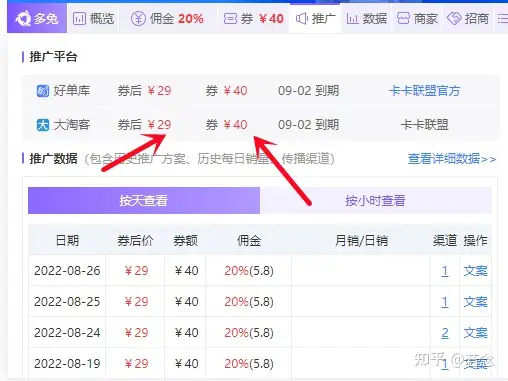This screenshot has width=508, height=381.
Task: Click ¥40 coupon in 2022-08-24 row
Action: point(186,333)
